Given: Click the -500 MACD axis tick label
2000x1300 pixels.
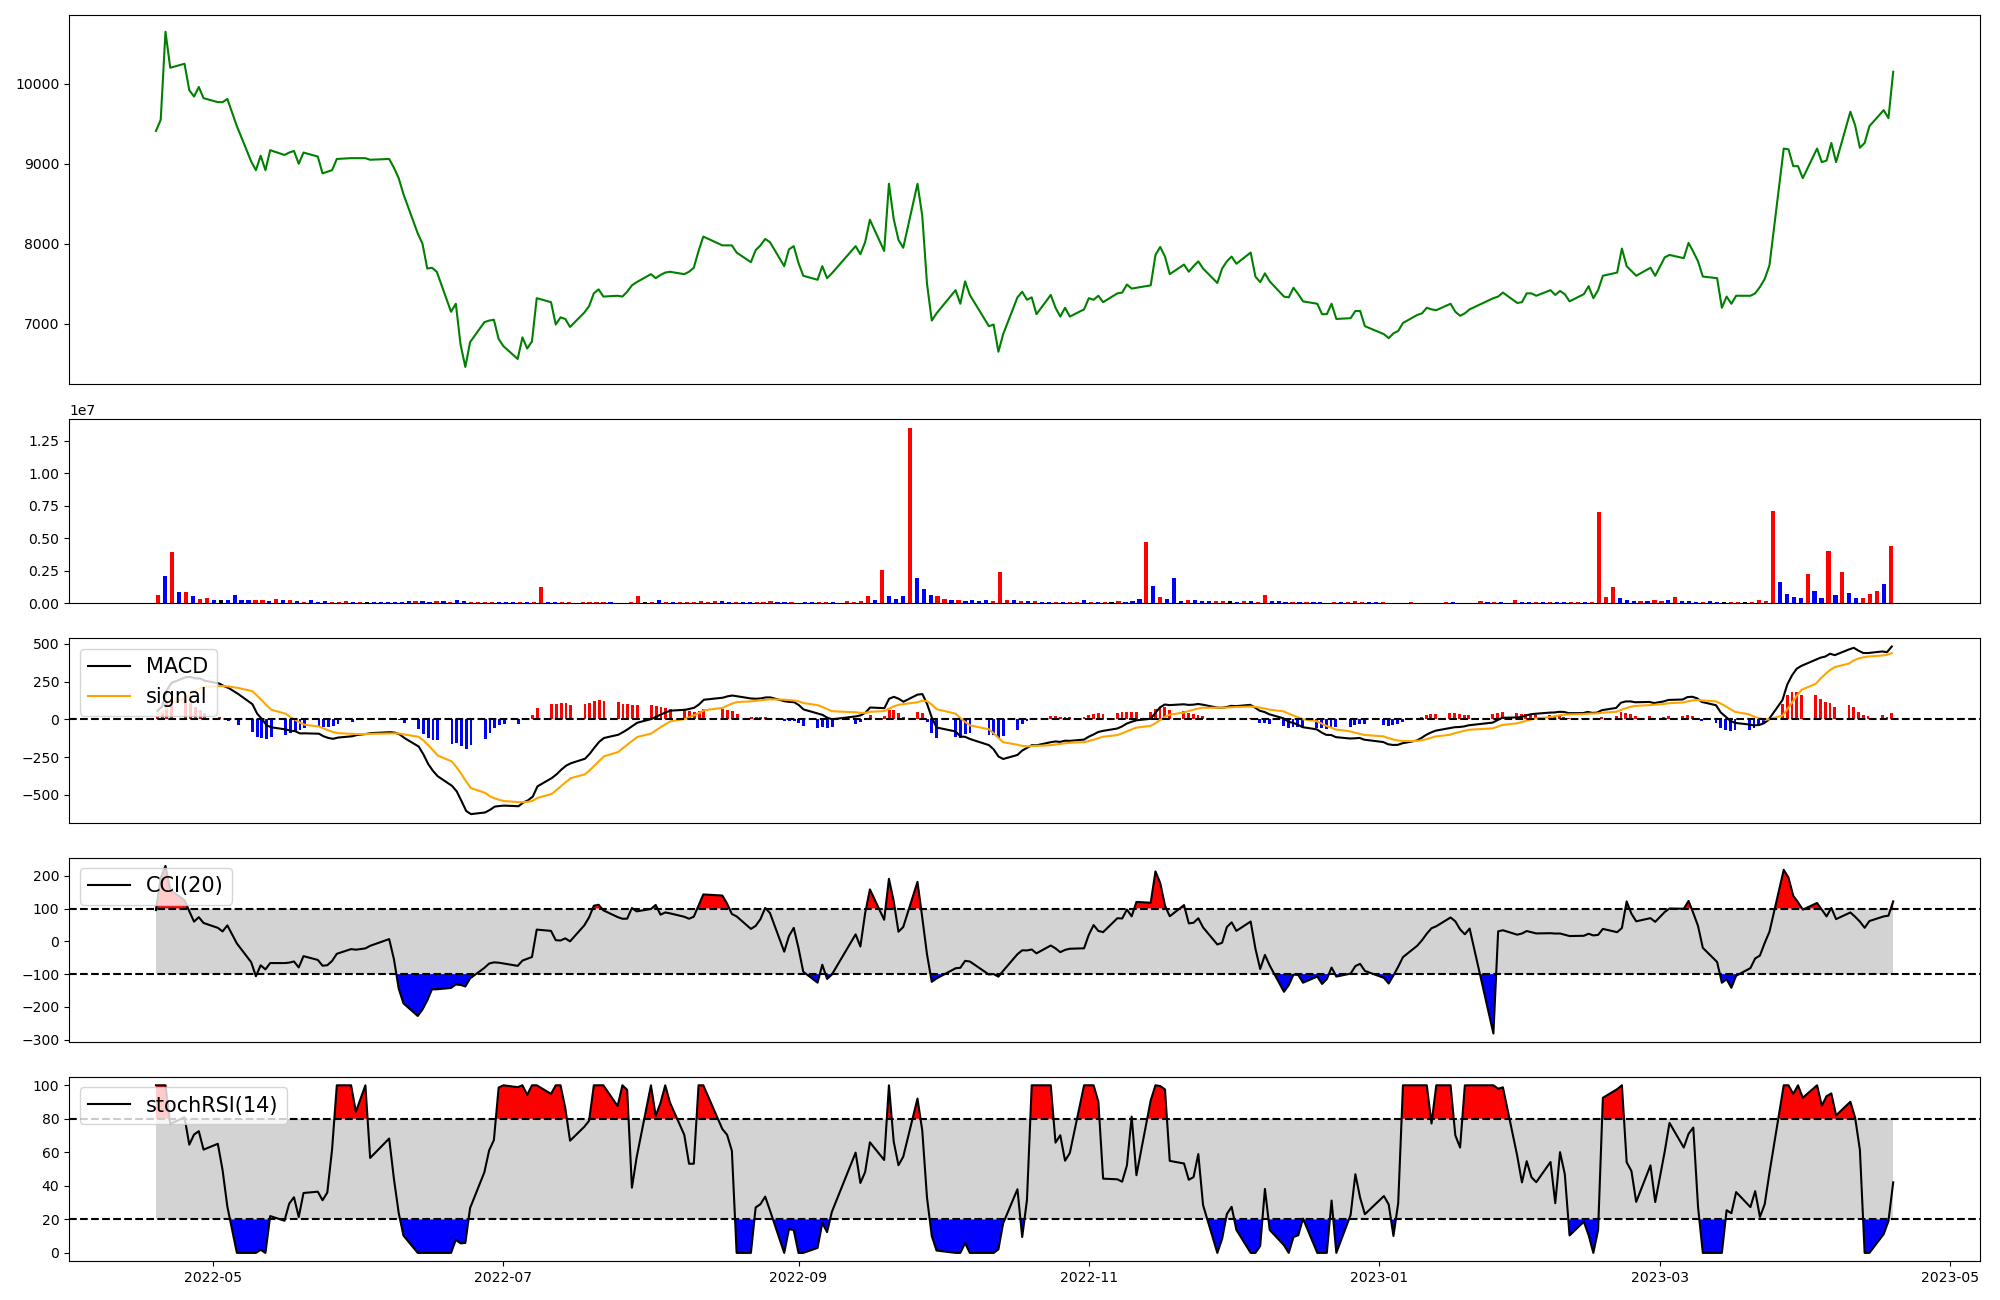Looking at the screenshot, I should tap(42, 795).
